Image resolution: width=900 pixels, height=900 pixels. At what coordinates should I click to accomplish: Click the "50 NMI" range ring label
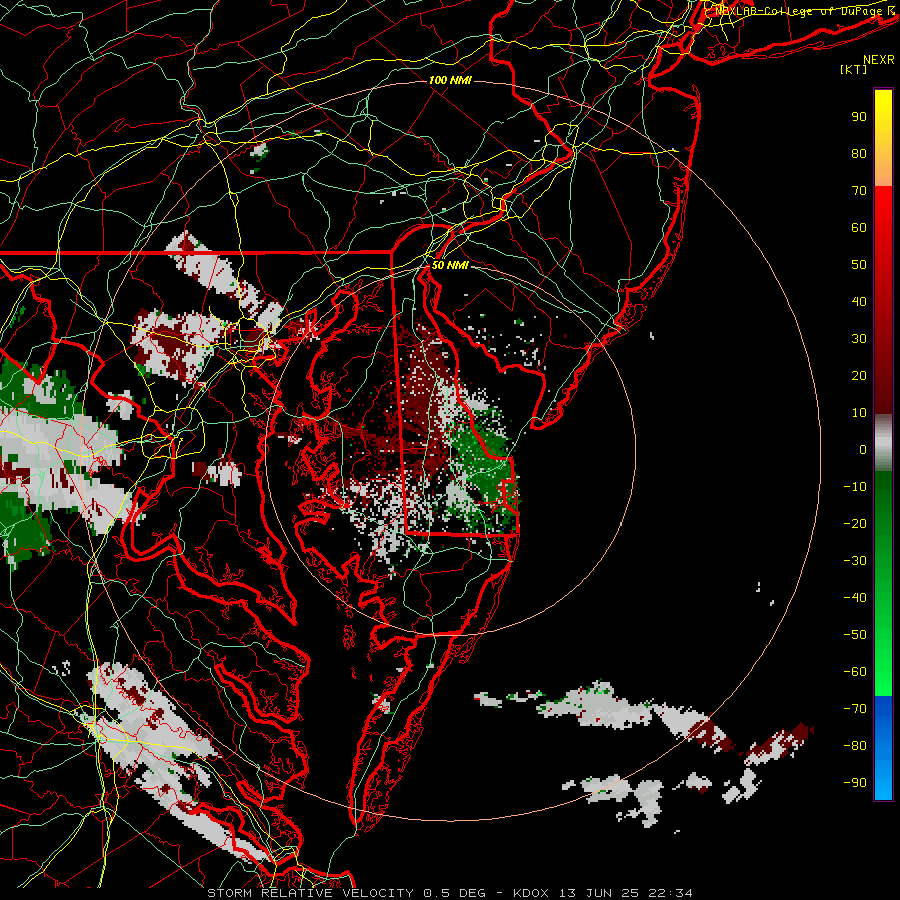450,265
